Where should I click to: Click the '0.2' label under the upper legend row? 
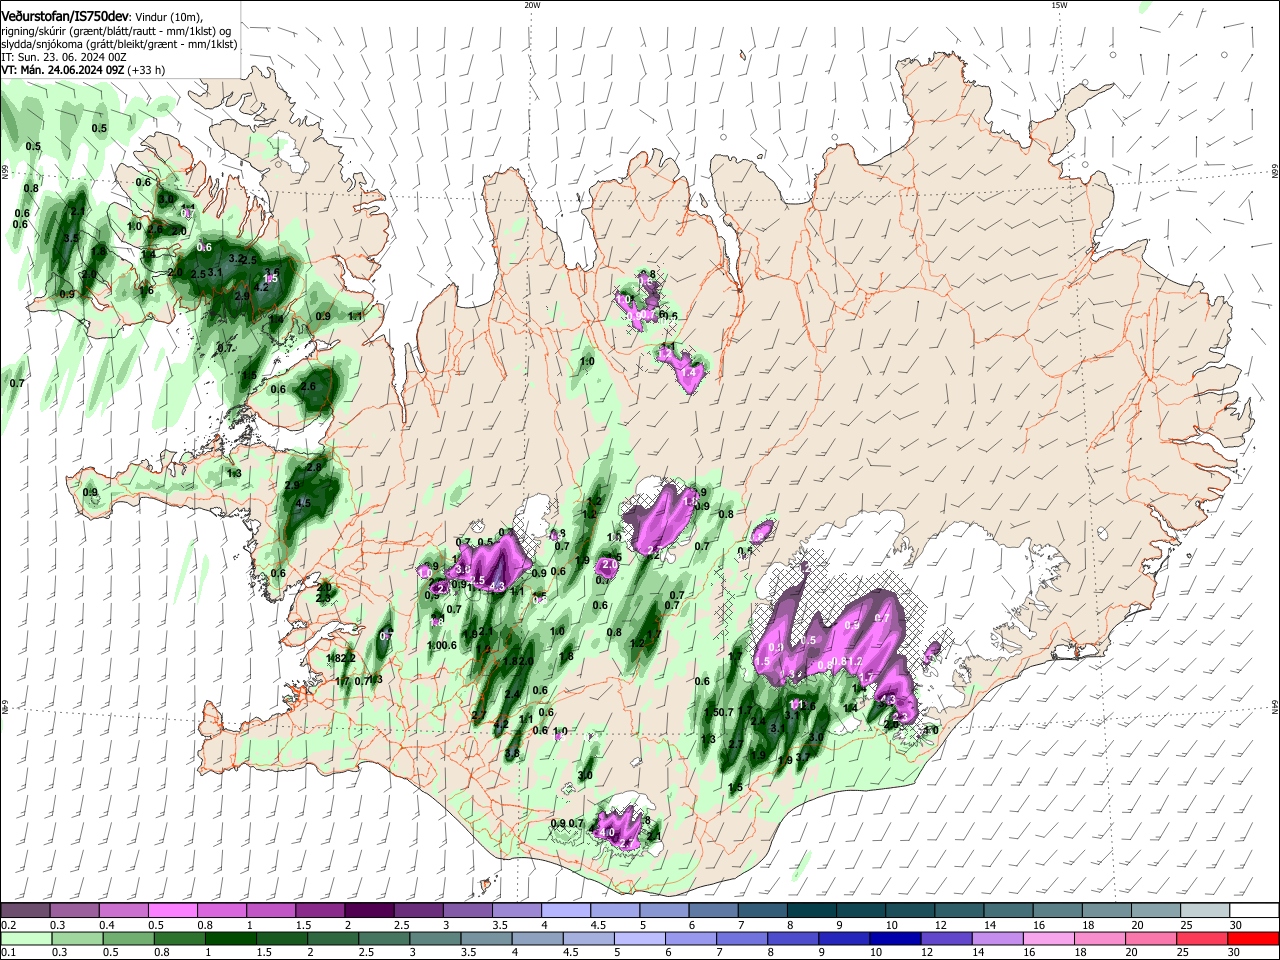8,925
